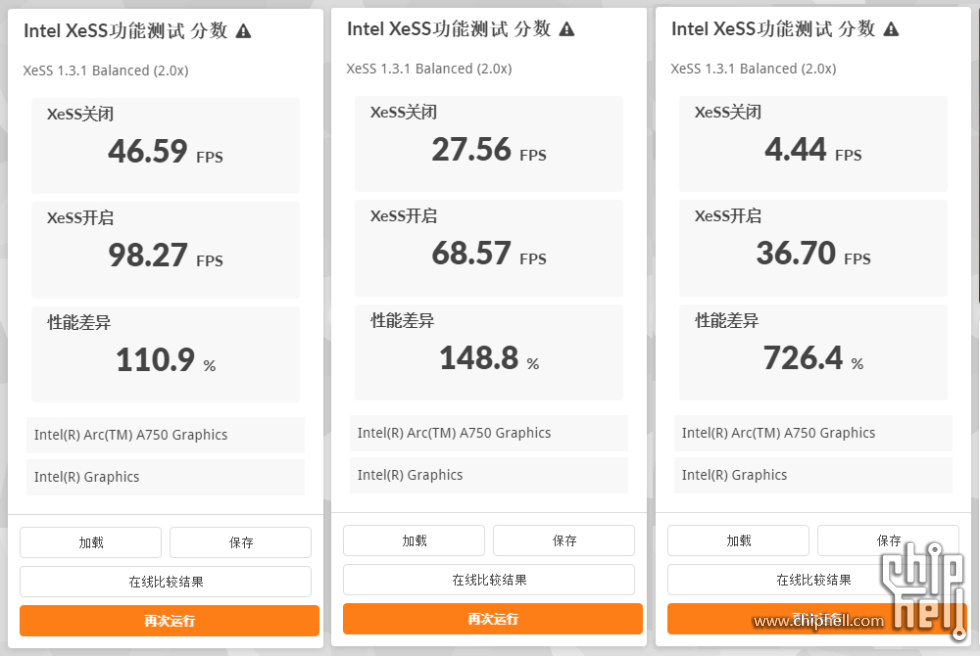The width and height of the screenshot is (980, 656).
Task: Click the 性能差异 value 726.4 %
Action: pos(813,358)
